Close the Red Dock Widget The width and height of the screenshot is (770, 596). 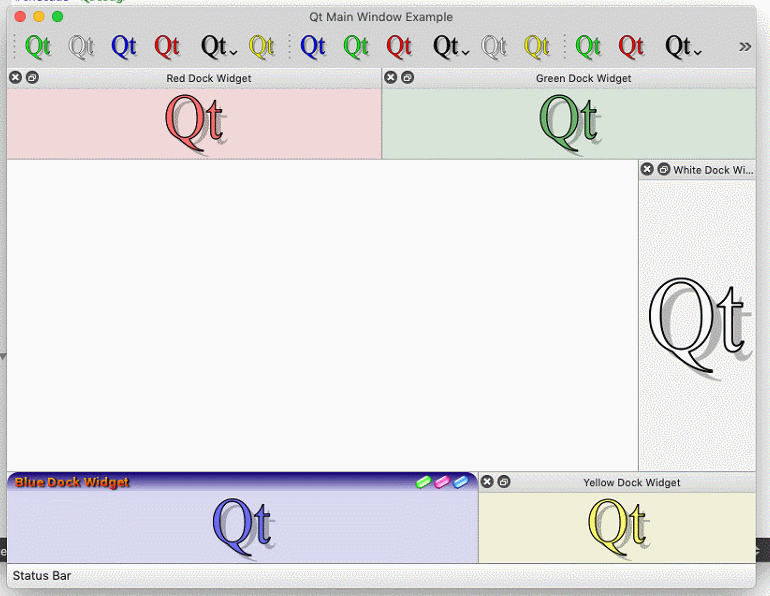pyautogui.click(x=16, y=78)
